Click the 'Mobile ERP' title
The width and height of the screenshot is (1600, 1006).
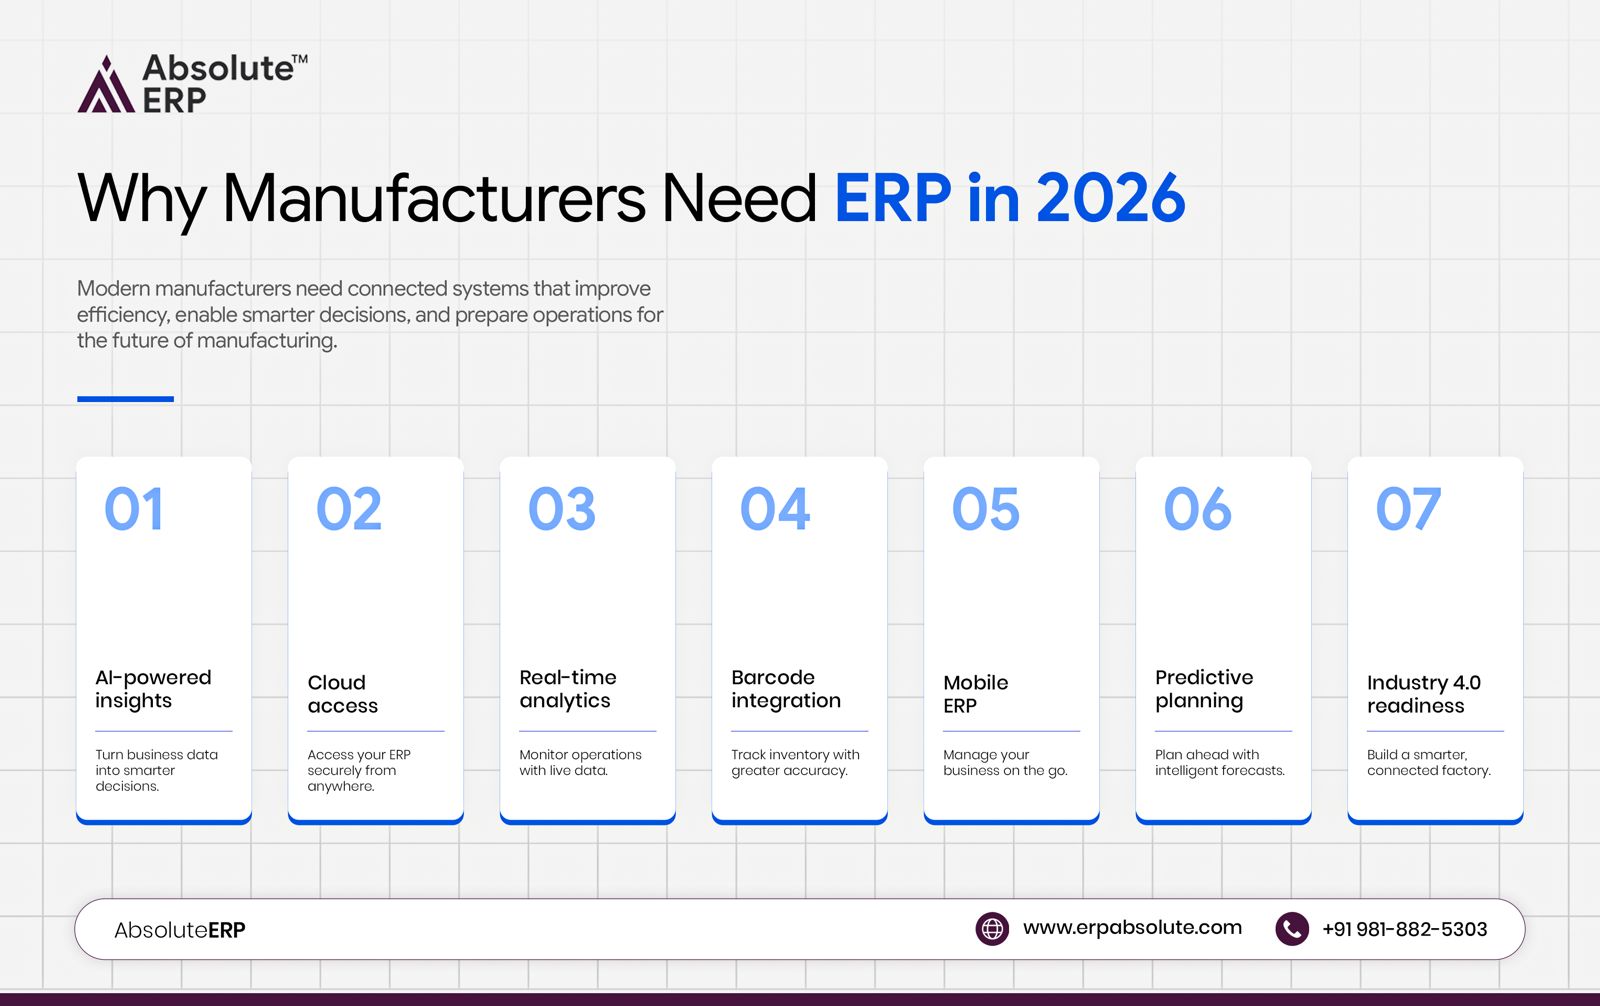[x=976, y=694]
